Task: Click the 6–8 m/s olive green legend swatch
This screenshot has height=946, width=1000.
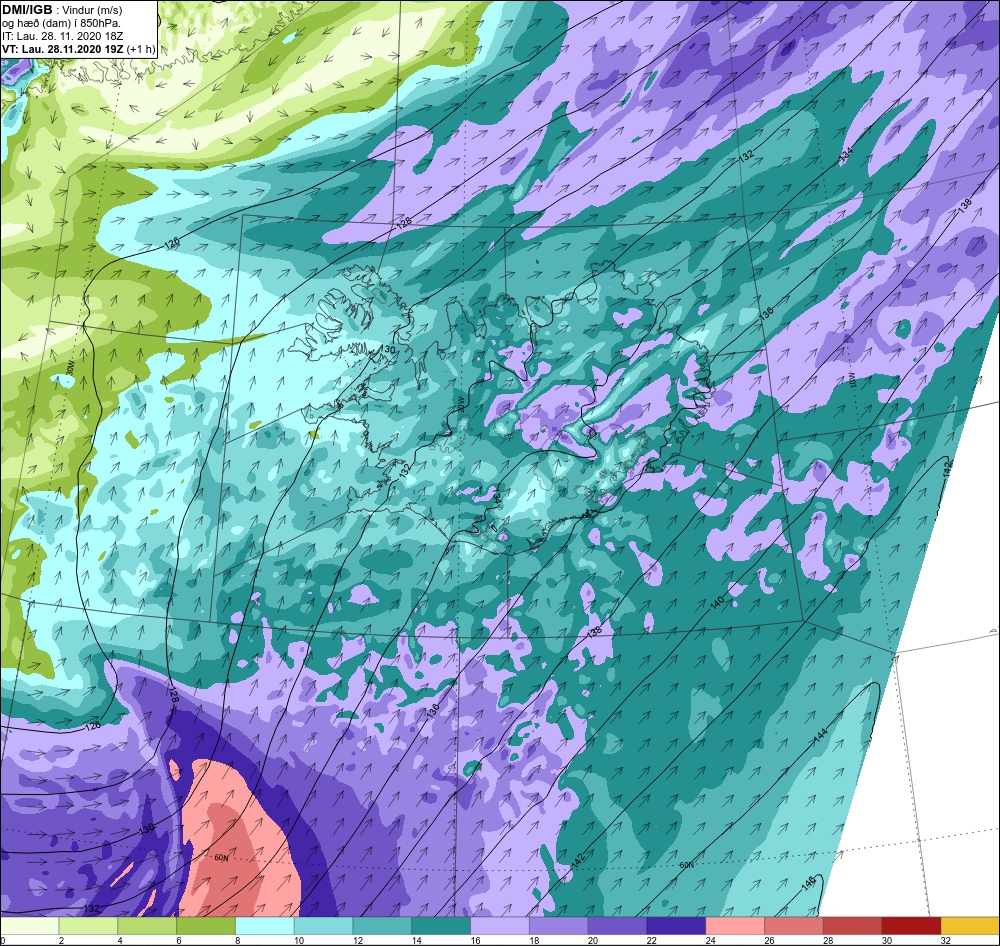Action: coord(206,925)
